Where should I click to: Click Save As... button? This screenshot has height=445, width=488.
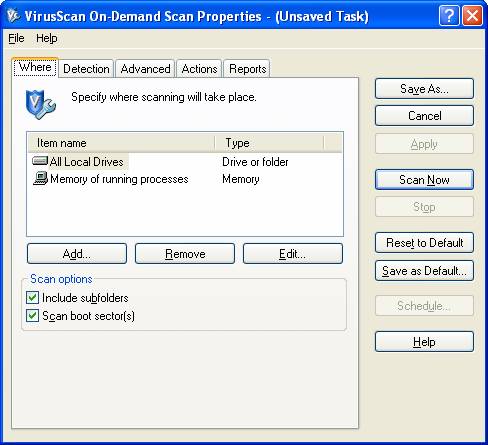[424, 89]
